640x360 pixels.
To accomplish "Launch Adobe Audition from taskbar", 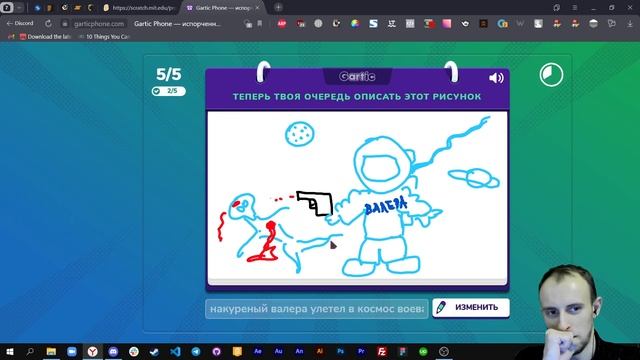I will [278, 351].
